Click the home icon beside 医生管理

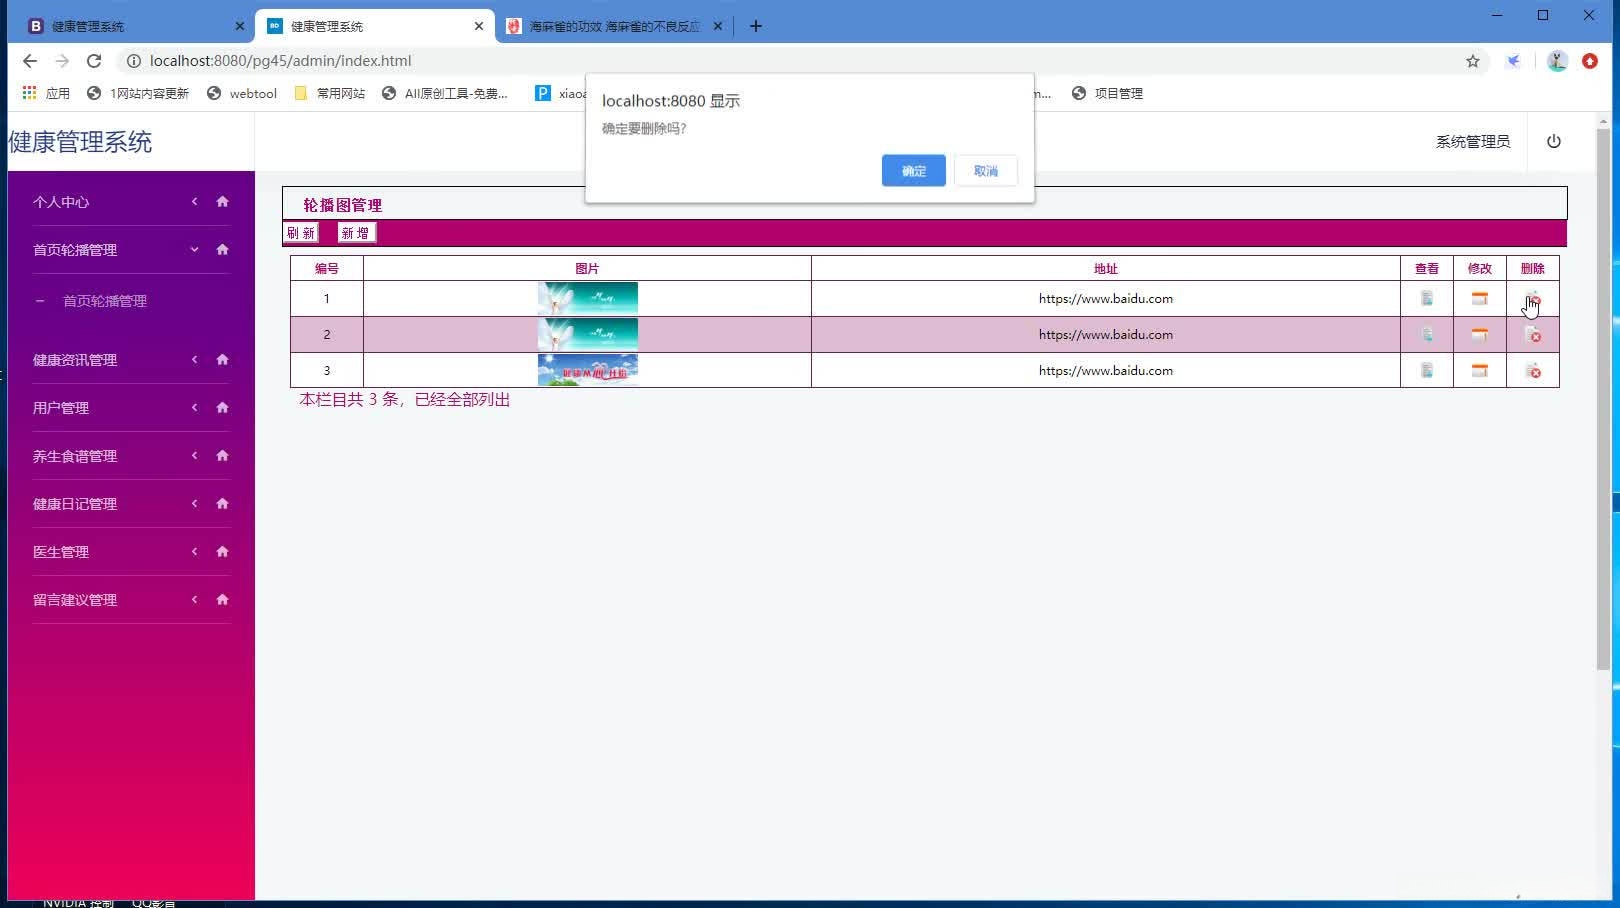(222, 551)
